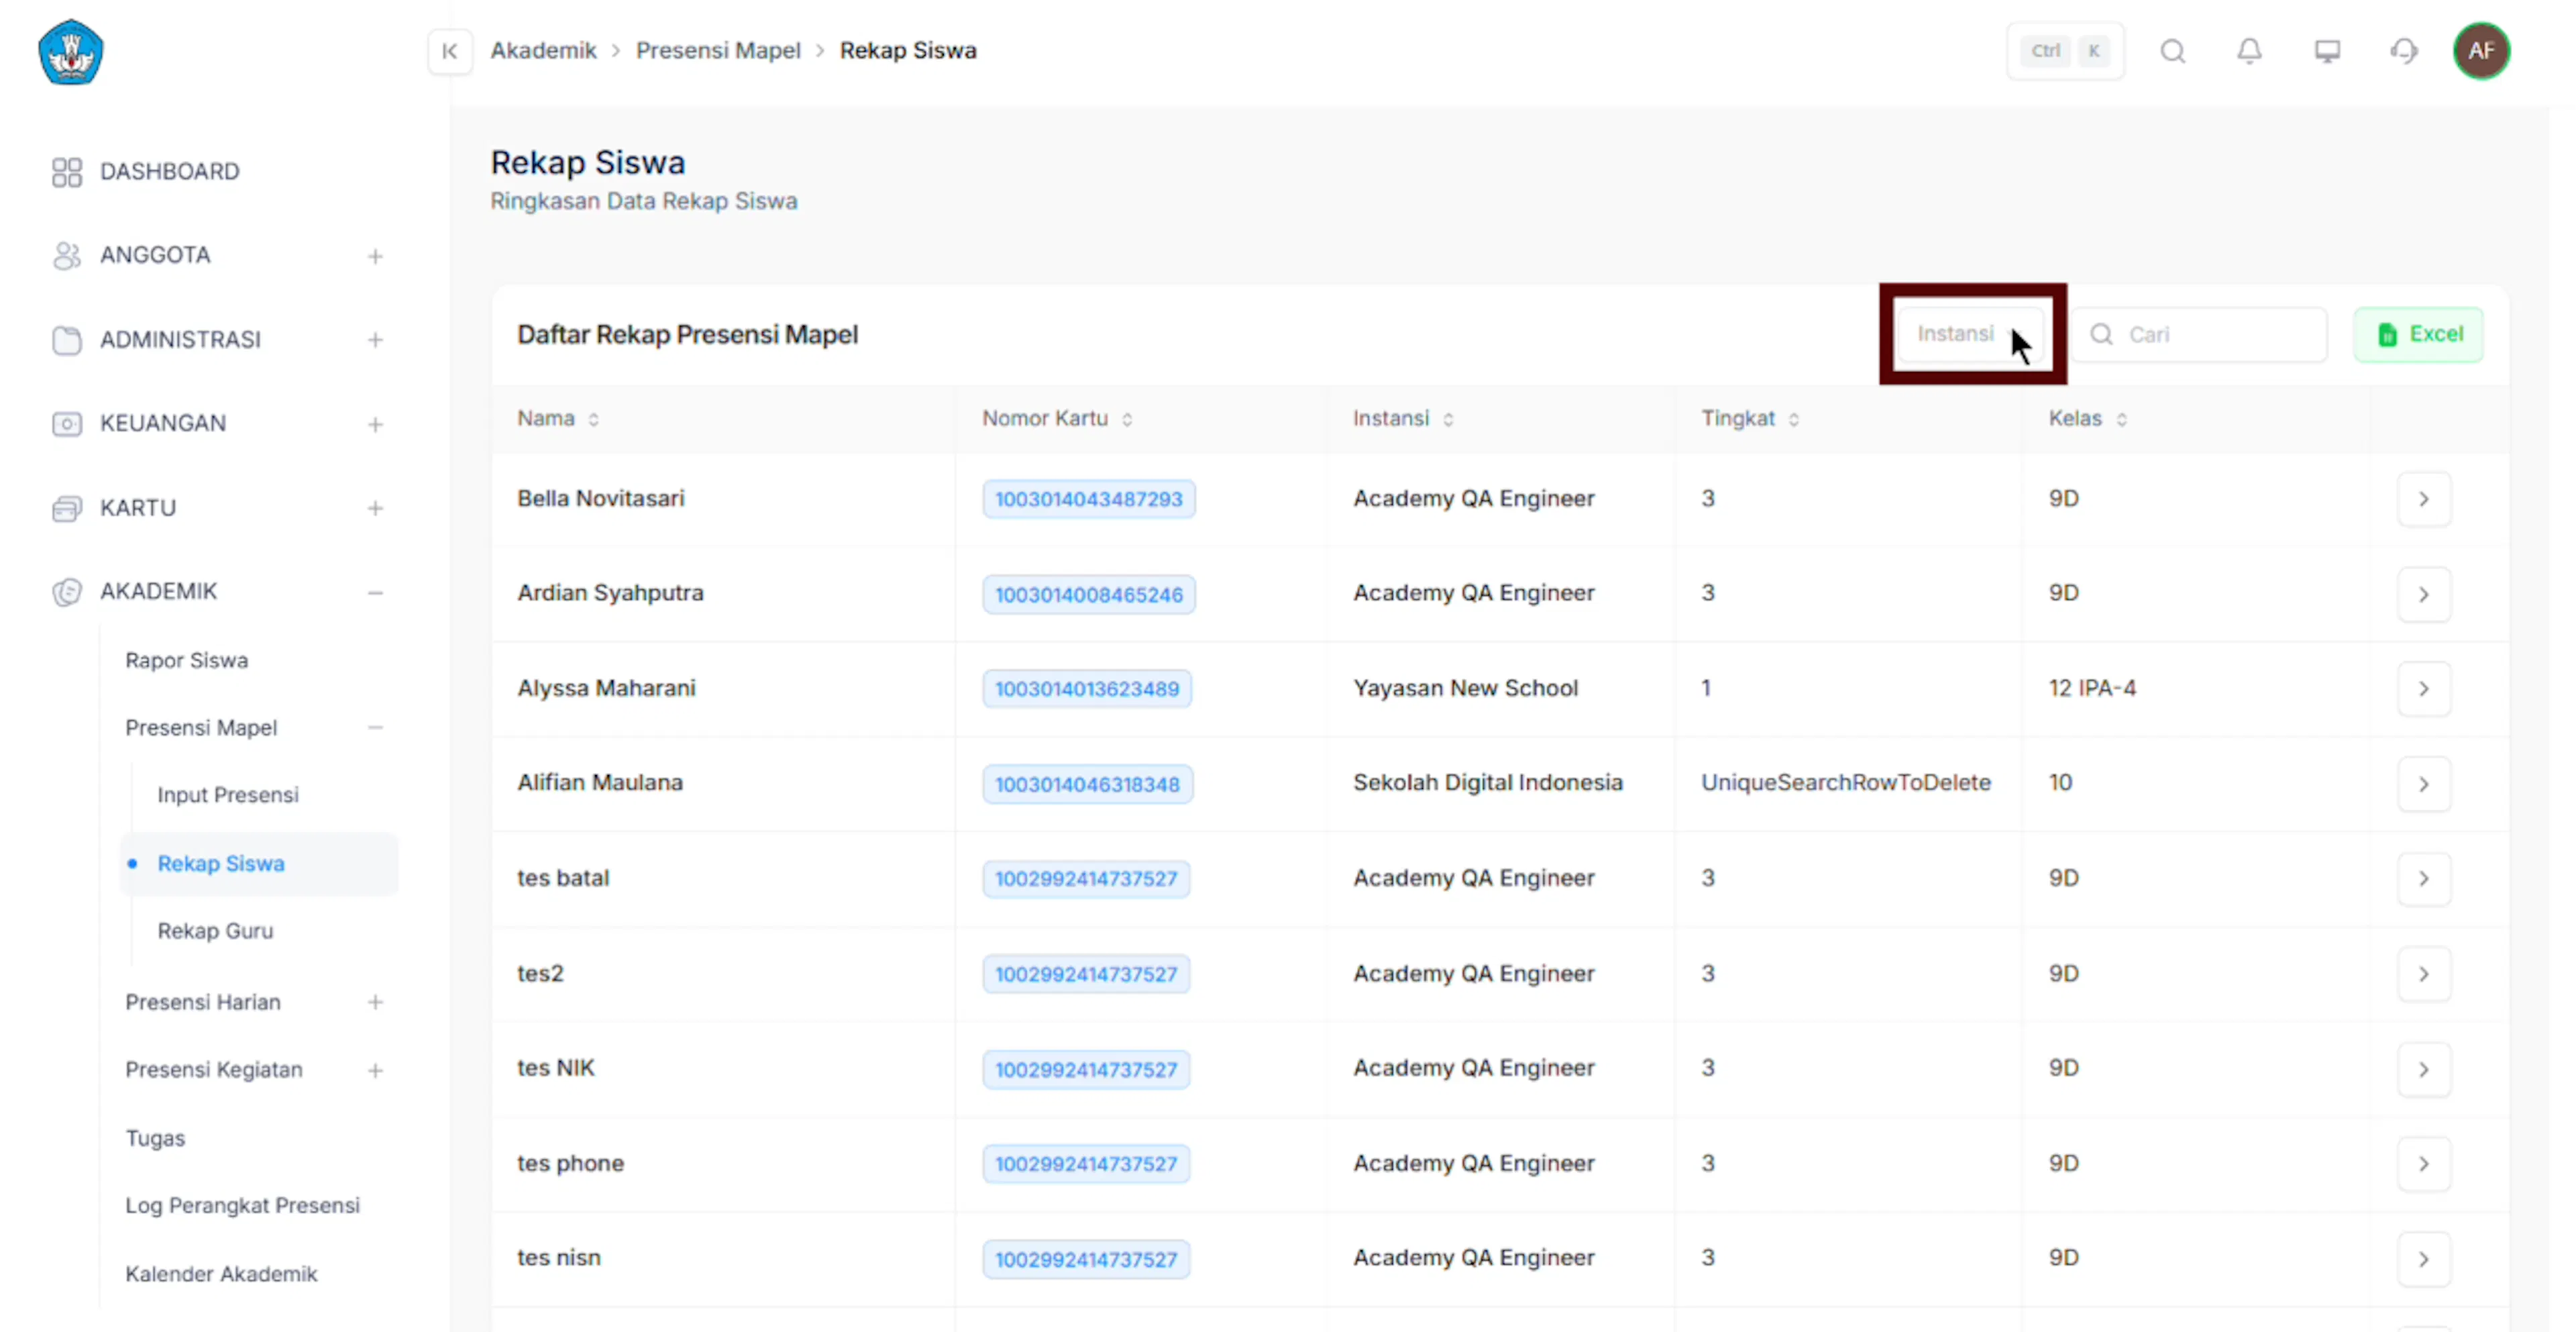Screen dimensions: 2576x1332
Task: Expand the Kartu menu plus
Action: click(375, 509)
